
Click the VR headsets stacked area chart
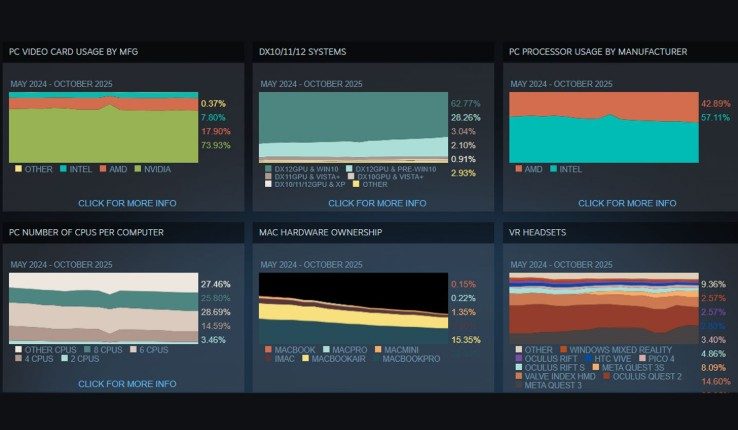coord(604,308)
